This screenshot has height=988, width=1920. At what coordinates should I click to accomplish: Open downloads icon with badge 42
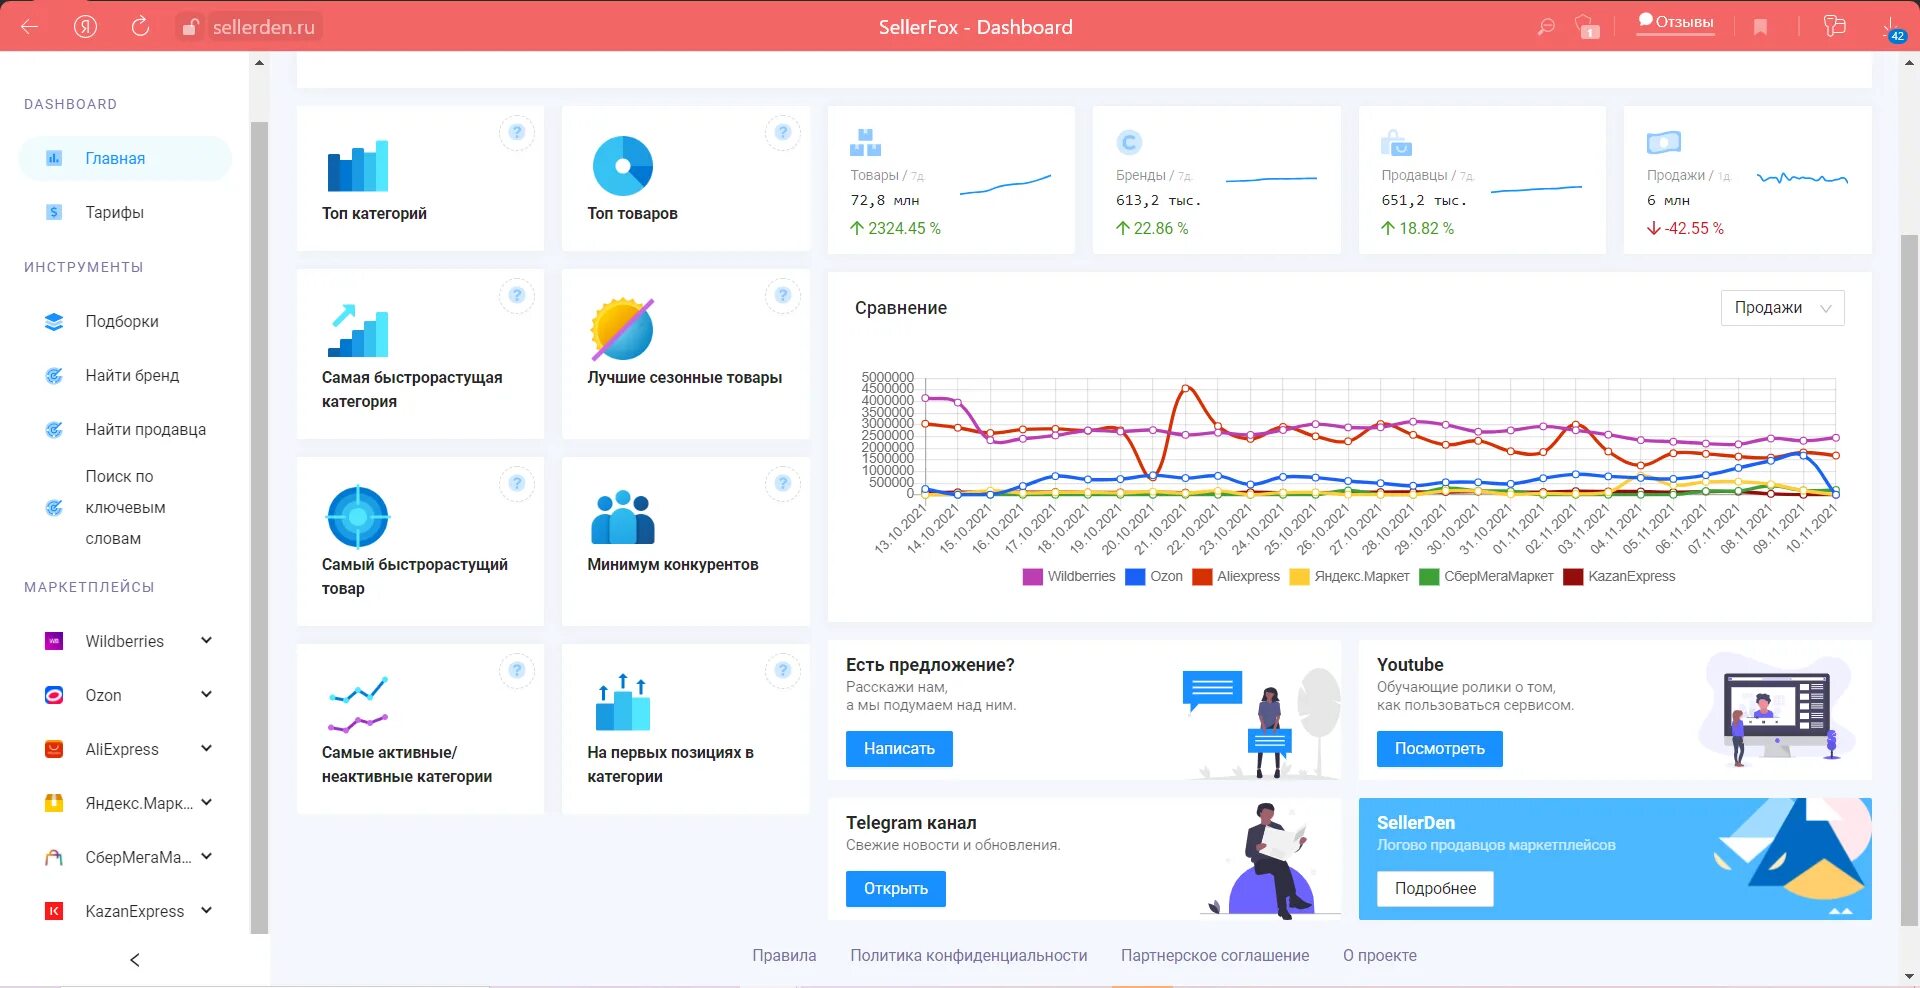[1892, 28]
